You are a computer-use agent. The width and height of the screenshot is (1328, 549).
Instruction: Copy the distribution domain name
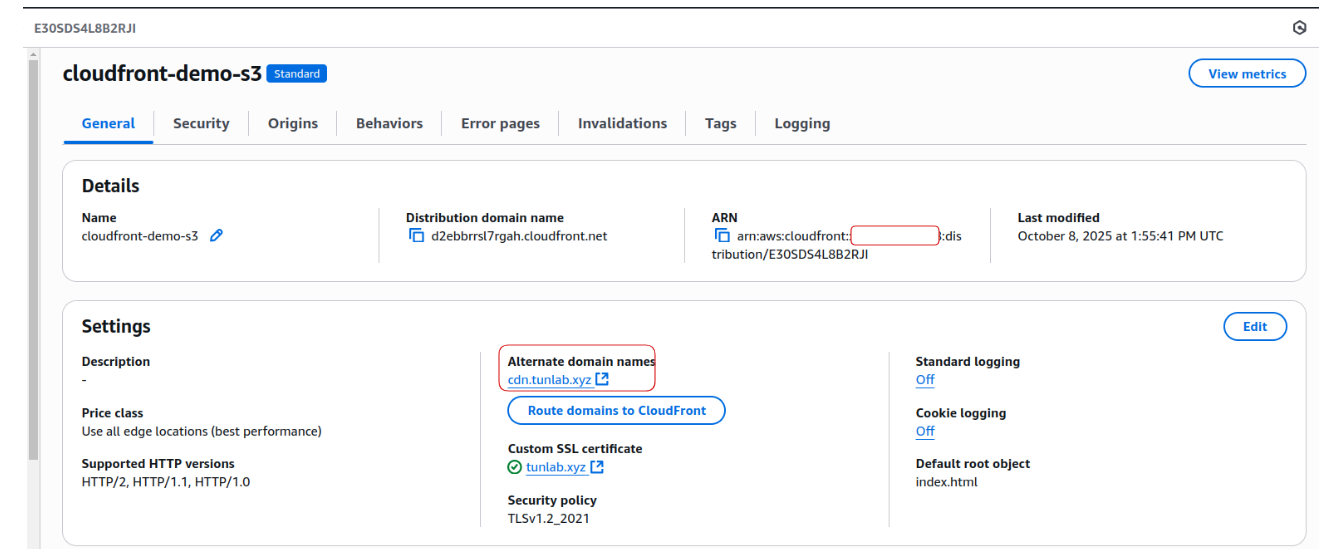tap(417, 236)
